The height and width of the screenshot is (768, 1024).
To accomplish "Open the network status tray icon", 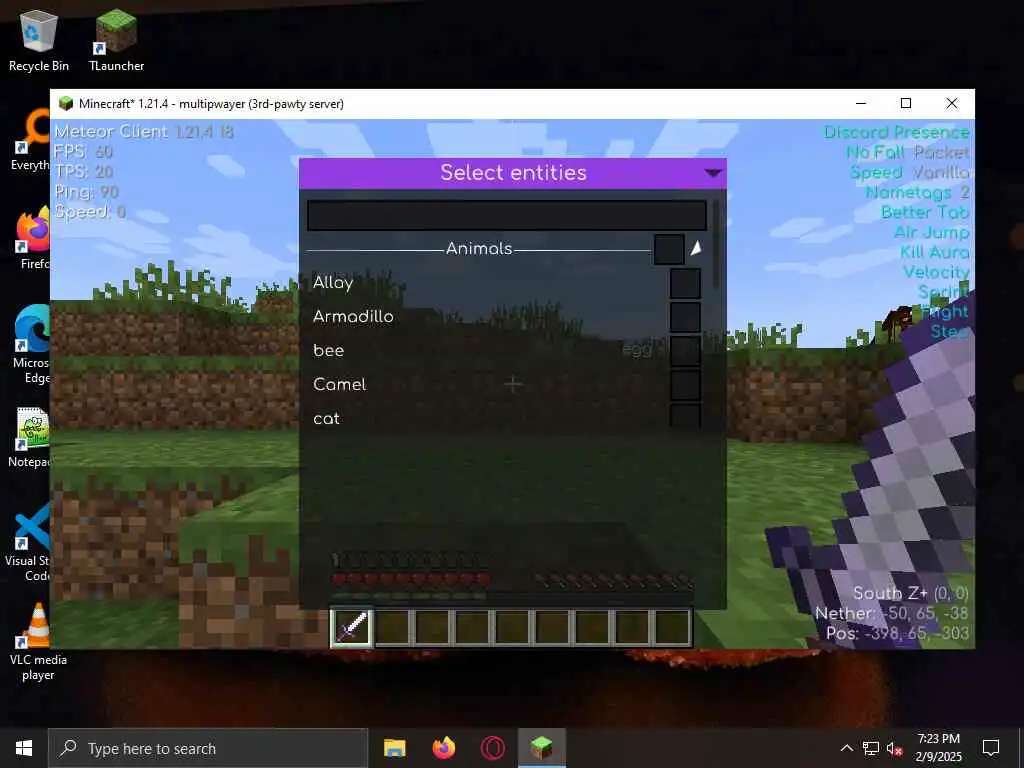I will (871, 748).
